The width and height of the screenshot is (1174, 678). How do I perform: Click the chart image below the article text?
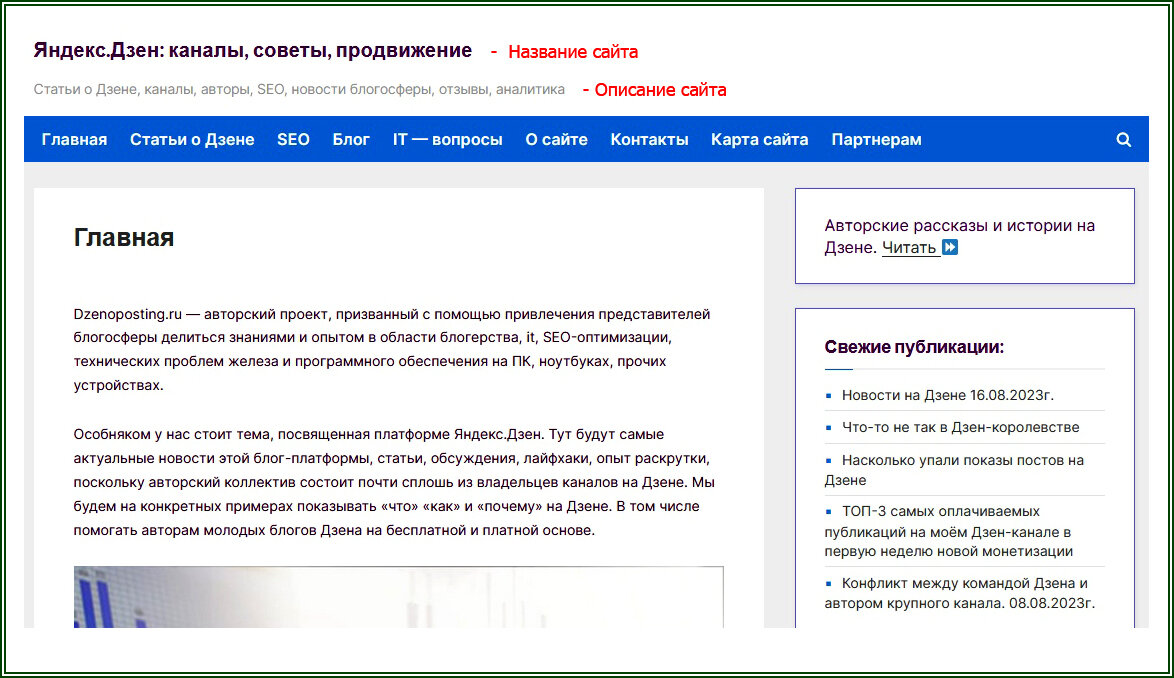pyautogui.click(x=398, y=596)
